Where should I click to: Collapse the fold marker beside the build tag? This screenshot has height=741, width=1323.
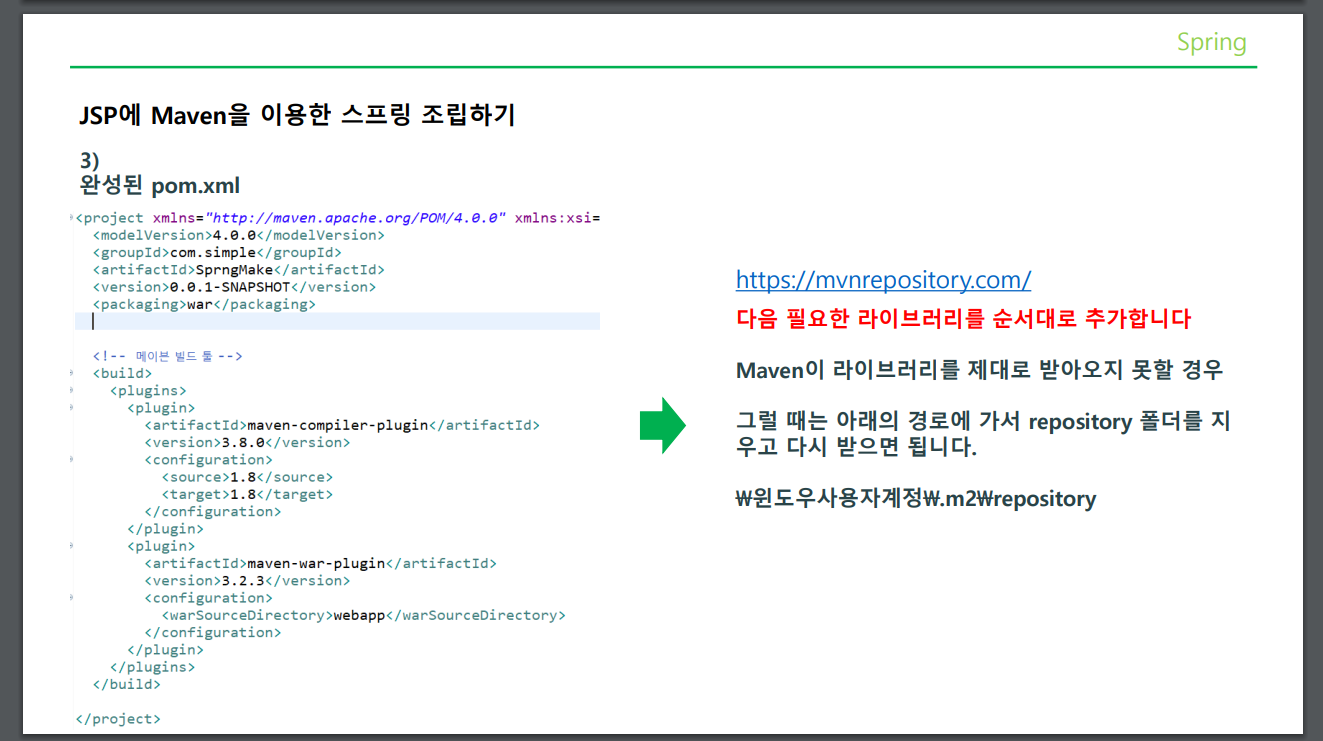[x=72, y=373]
